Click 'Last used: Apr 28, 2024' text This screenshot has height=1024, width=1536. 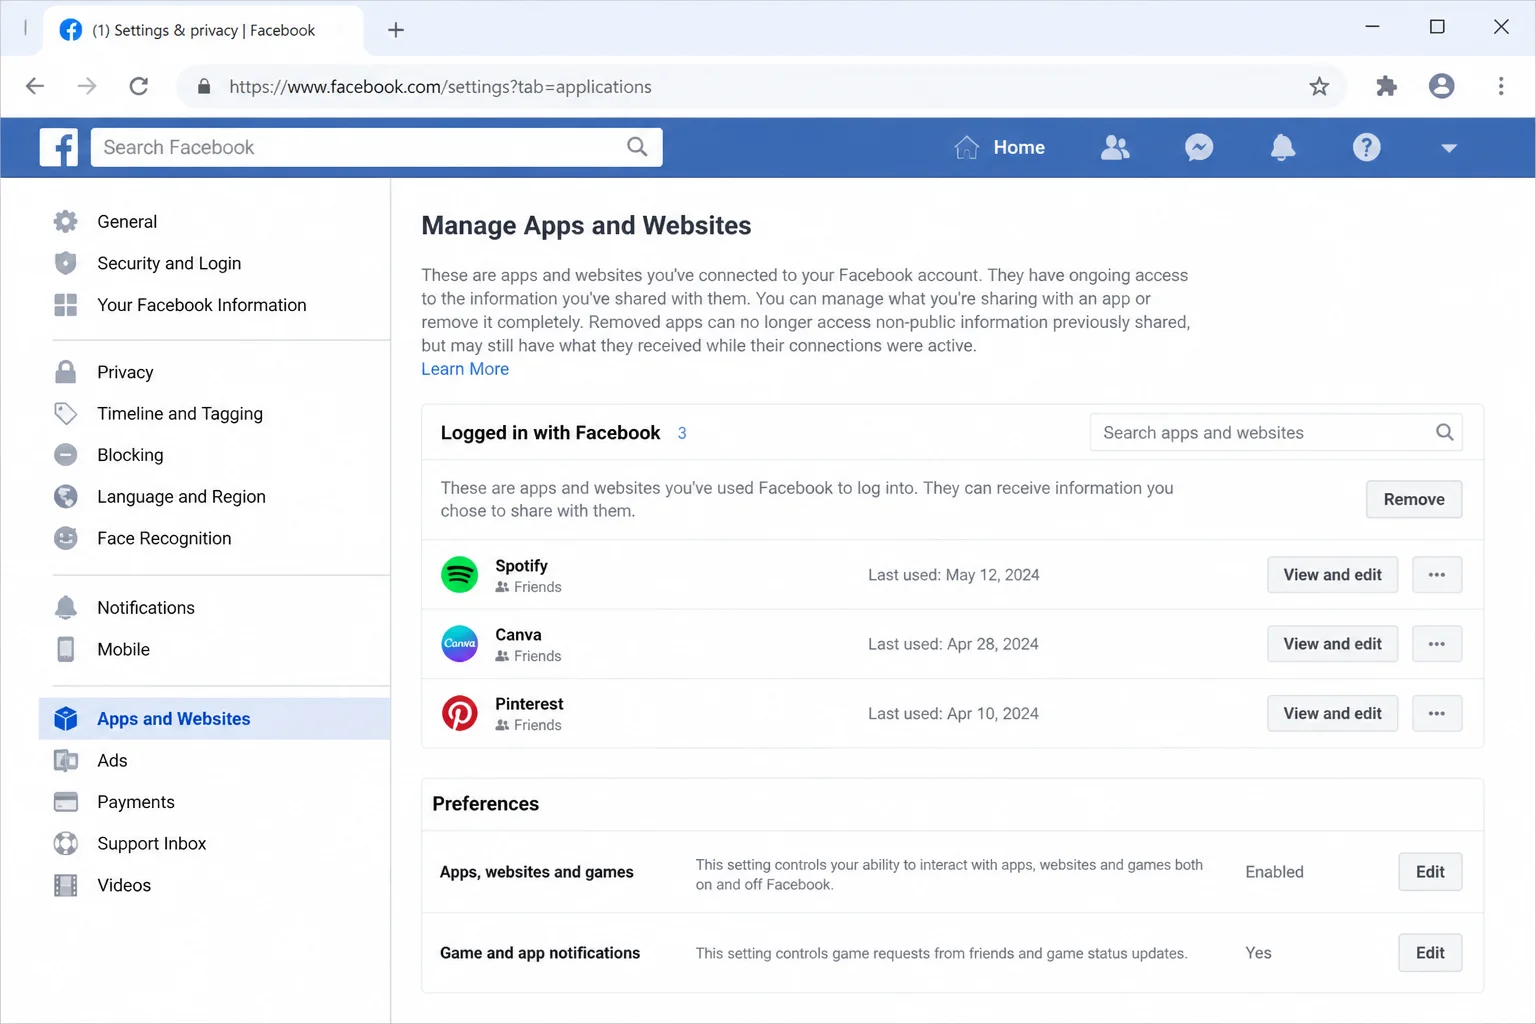953,644
